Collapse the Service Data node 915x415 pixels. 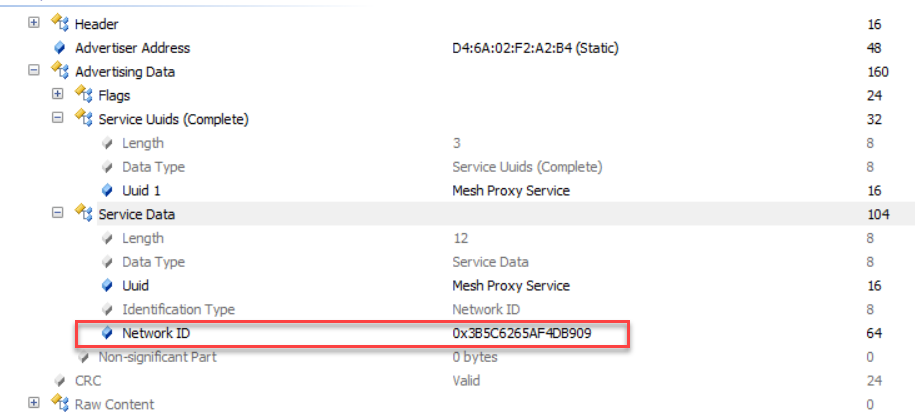(x=57, y=214)
